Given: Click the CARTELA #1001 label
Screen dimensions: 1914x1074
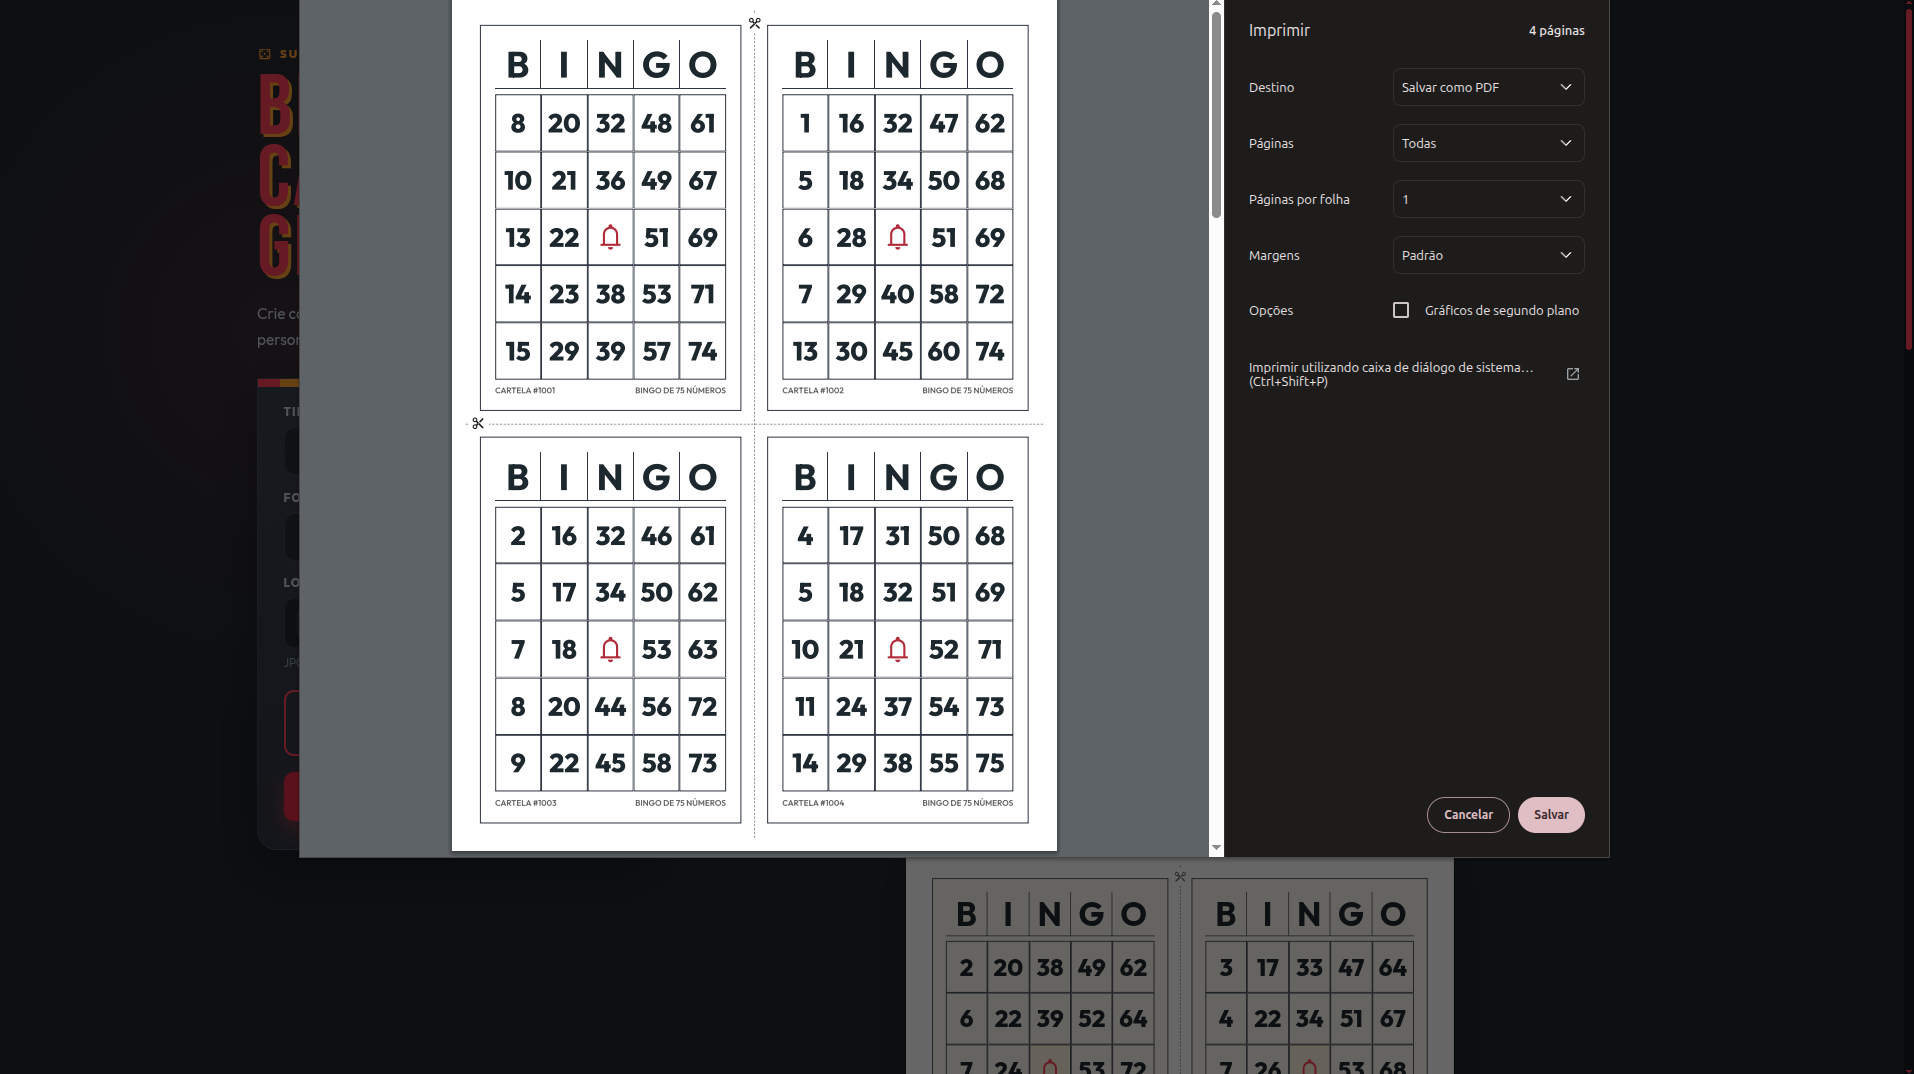Looking at the screenshot, I should 525,391.
